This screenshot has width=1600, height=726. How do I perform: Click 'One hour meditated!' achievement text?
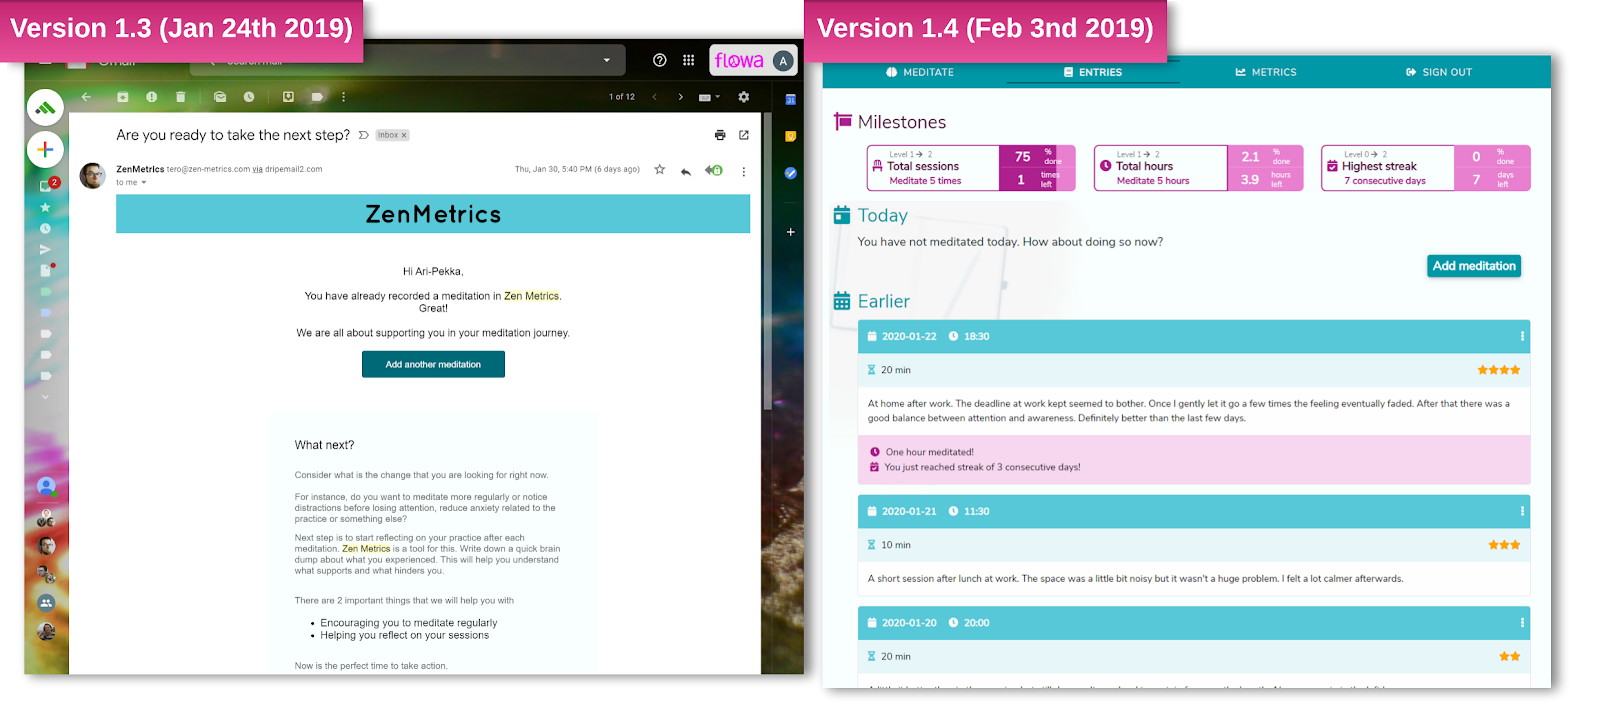pos(929,452)
